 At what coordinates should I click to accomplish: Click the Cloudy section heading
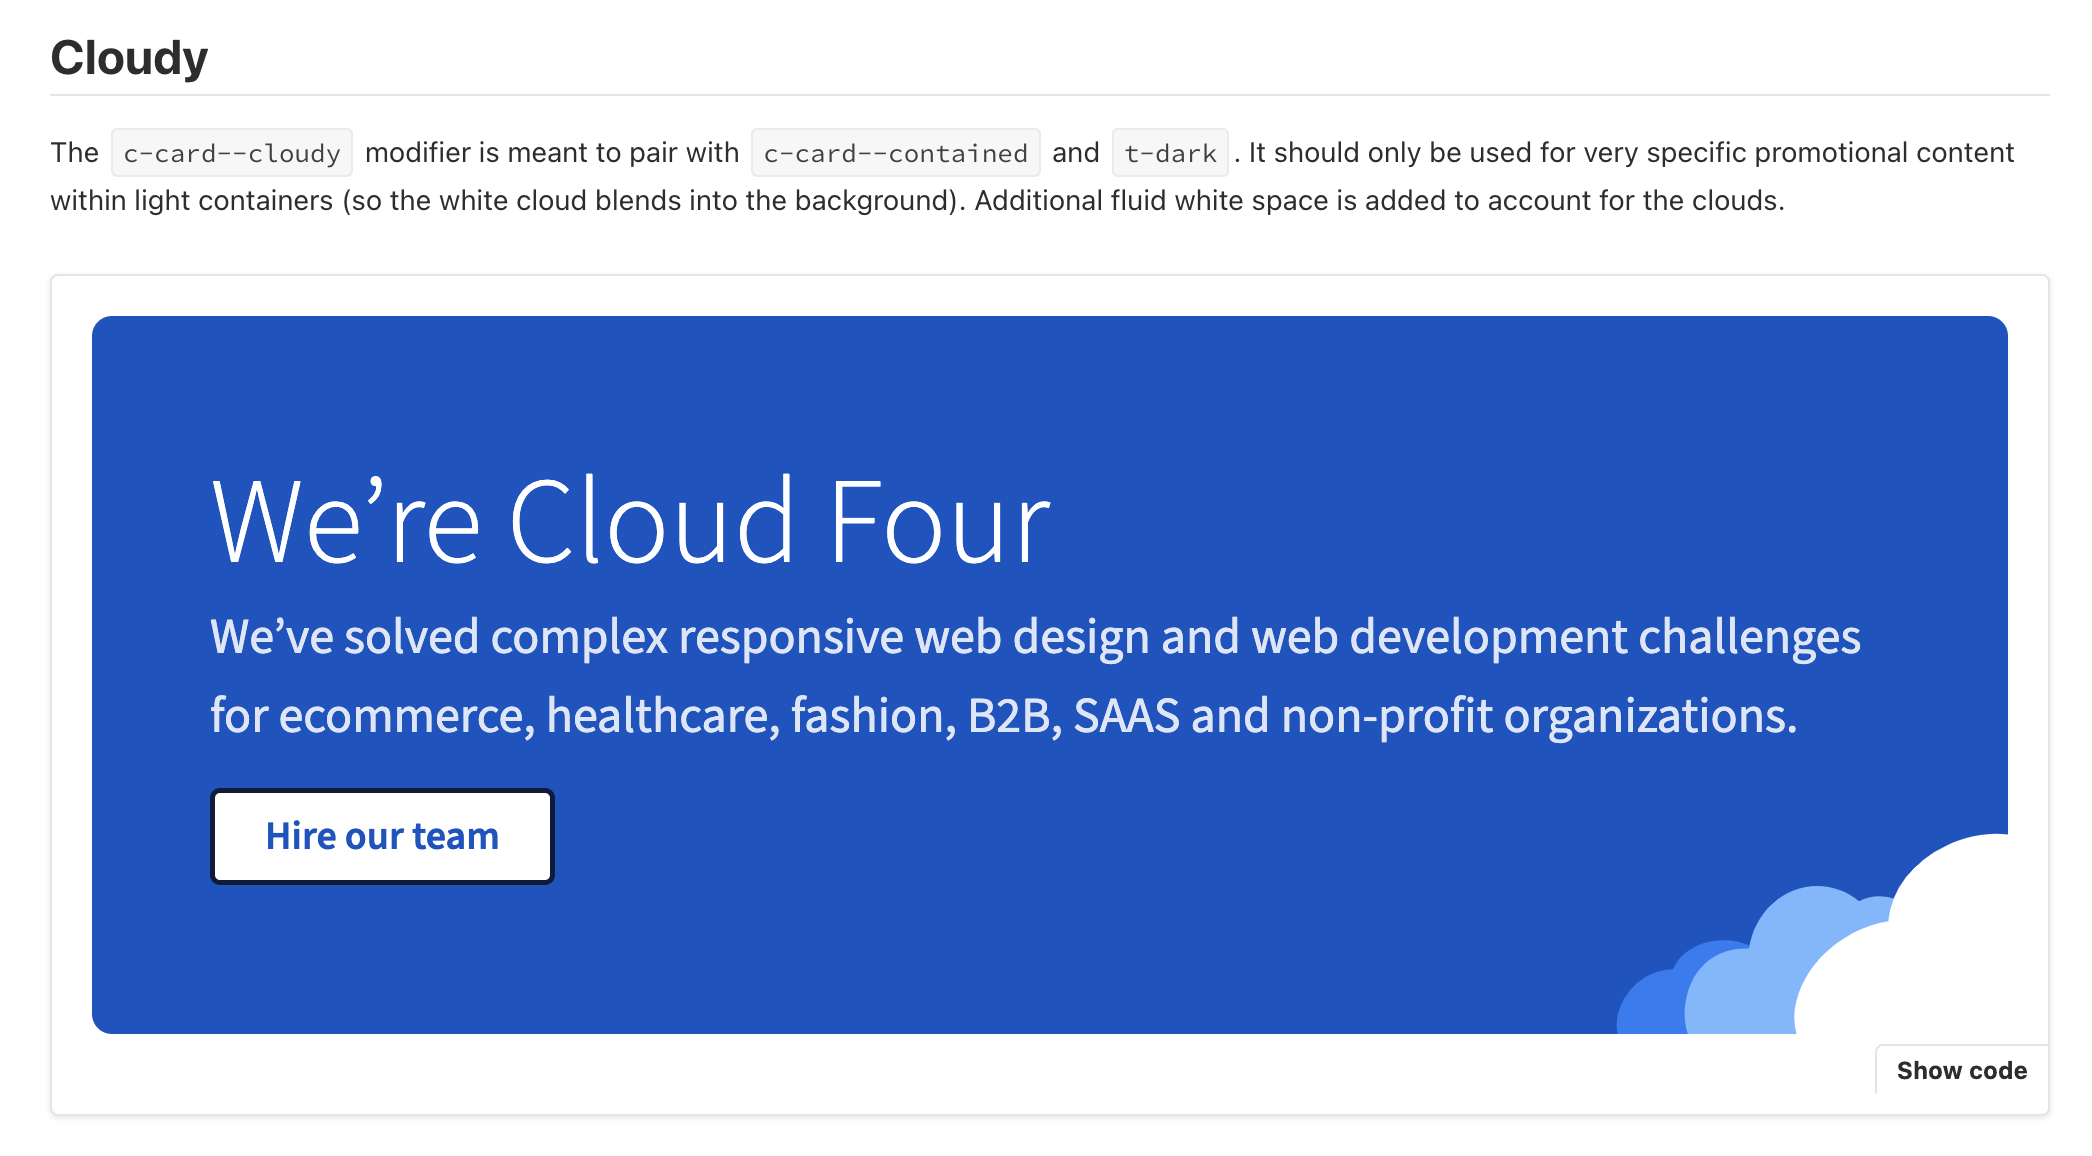129,58
